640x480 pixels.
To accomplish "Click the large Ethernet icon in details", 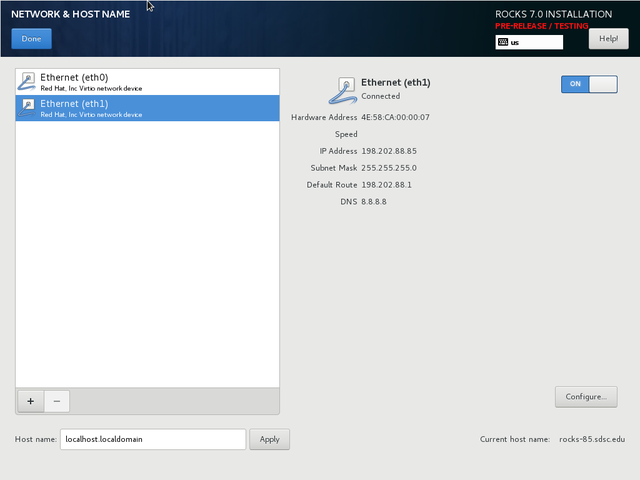I will coord(341,89).
